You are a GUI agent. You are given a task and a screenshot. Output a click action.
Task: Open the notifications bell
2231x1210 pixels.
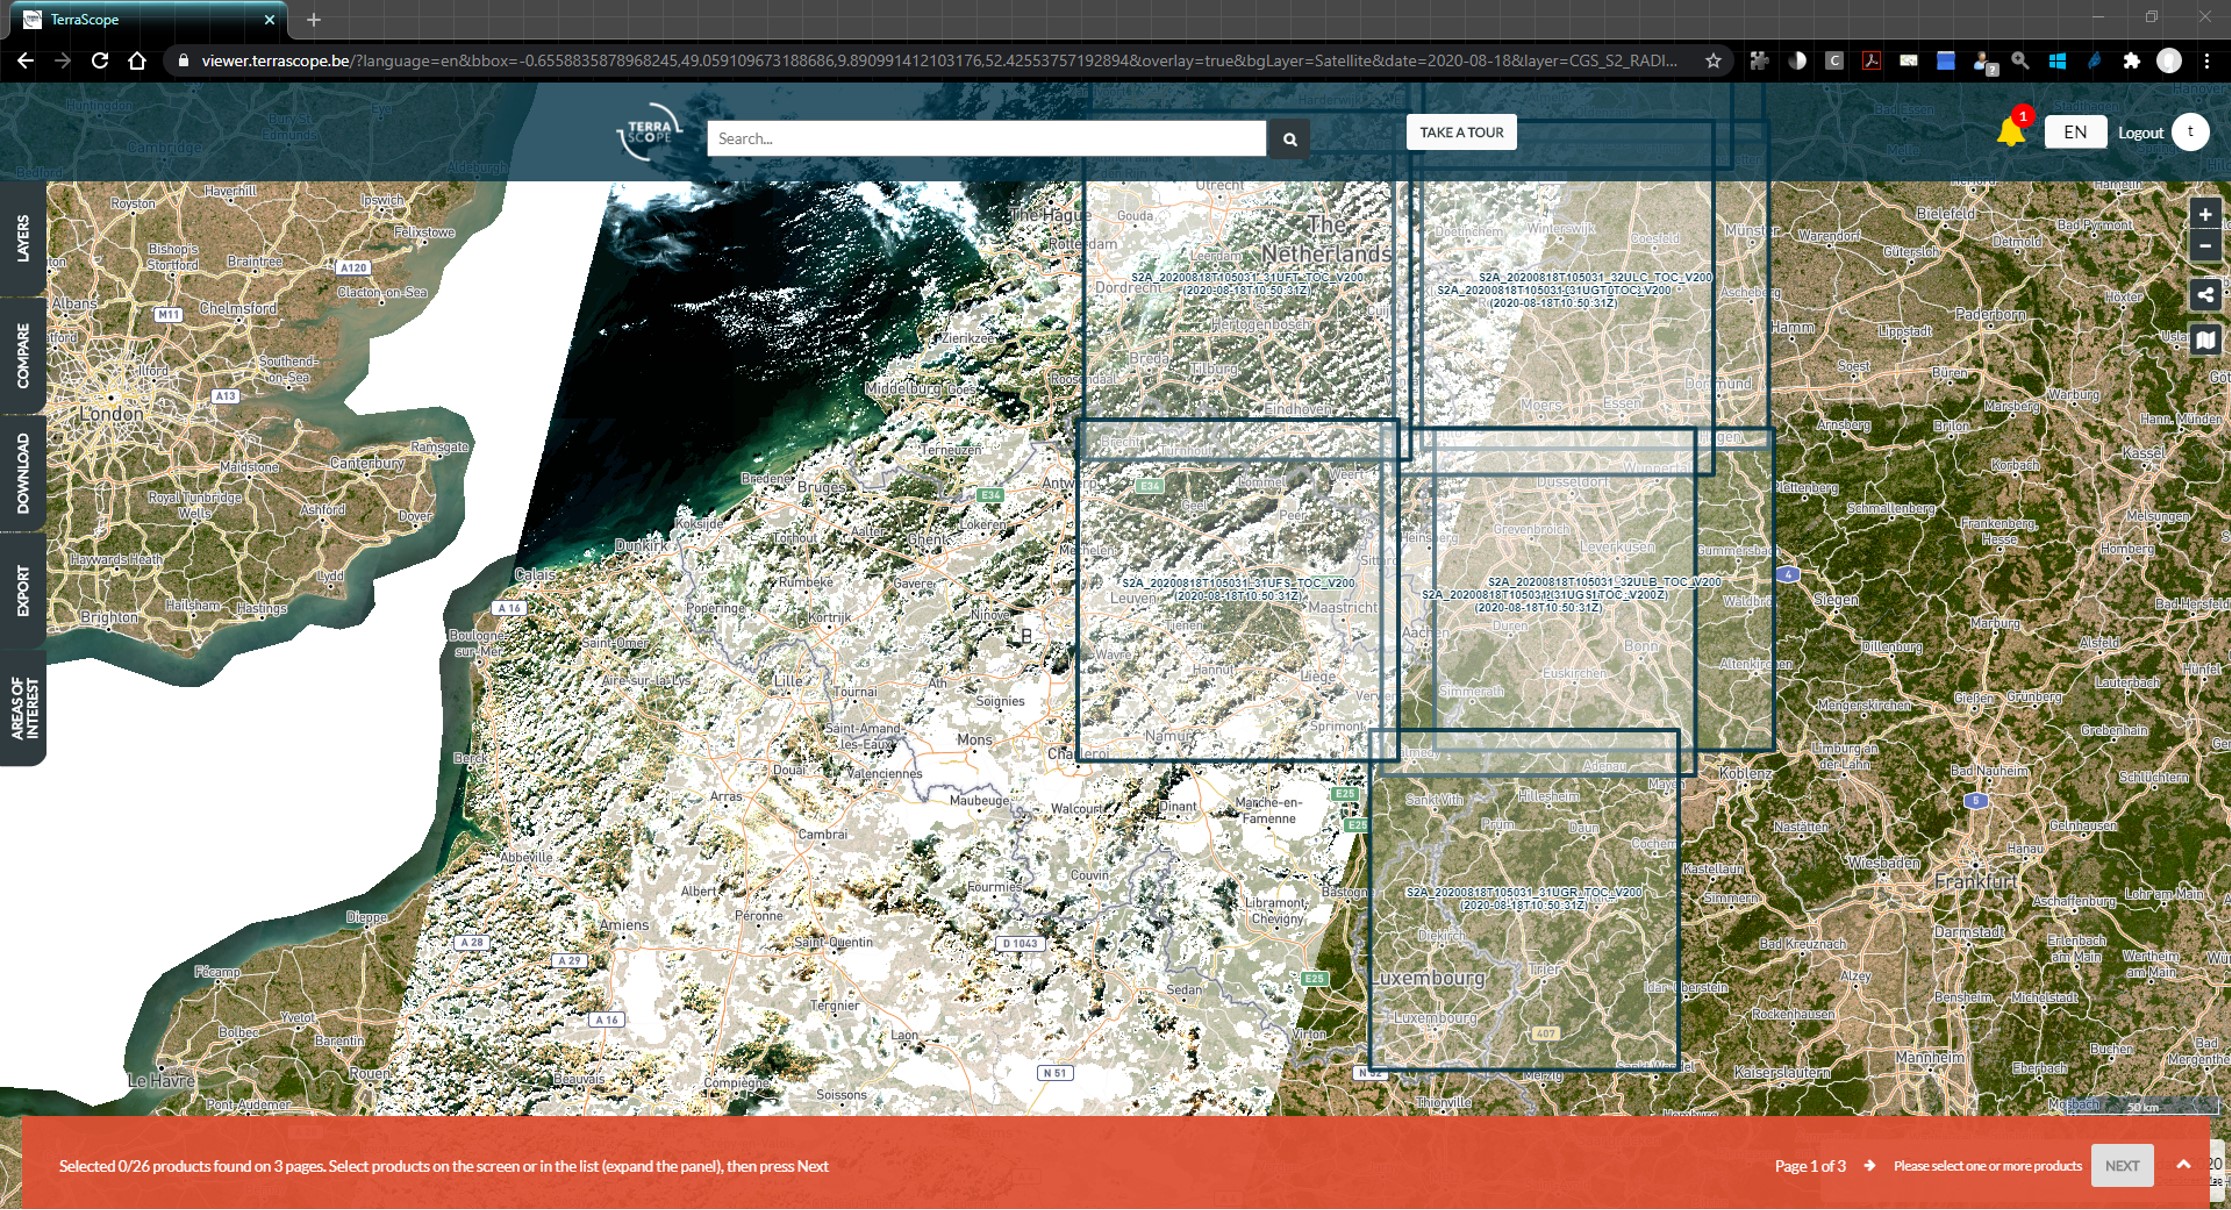pyautogui.click(x=2010, y=130)
